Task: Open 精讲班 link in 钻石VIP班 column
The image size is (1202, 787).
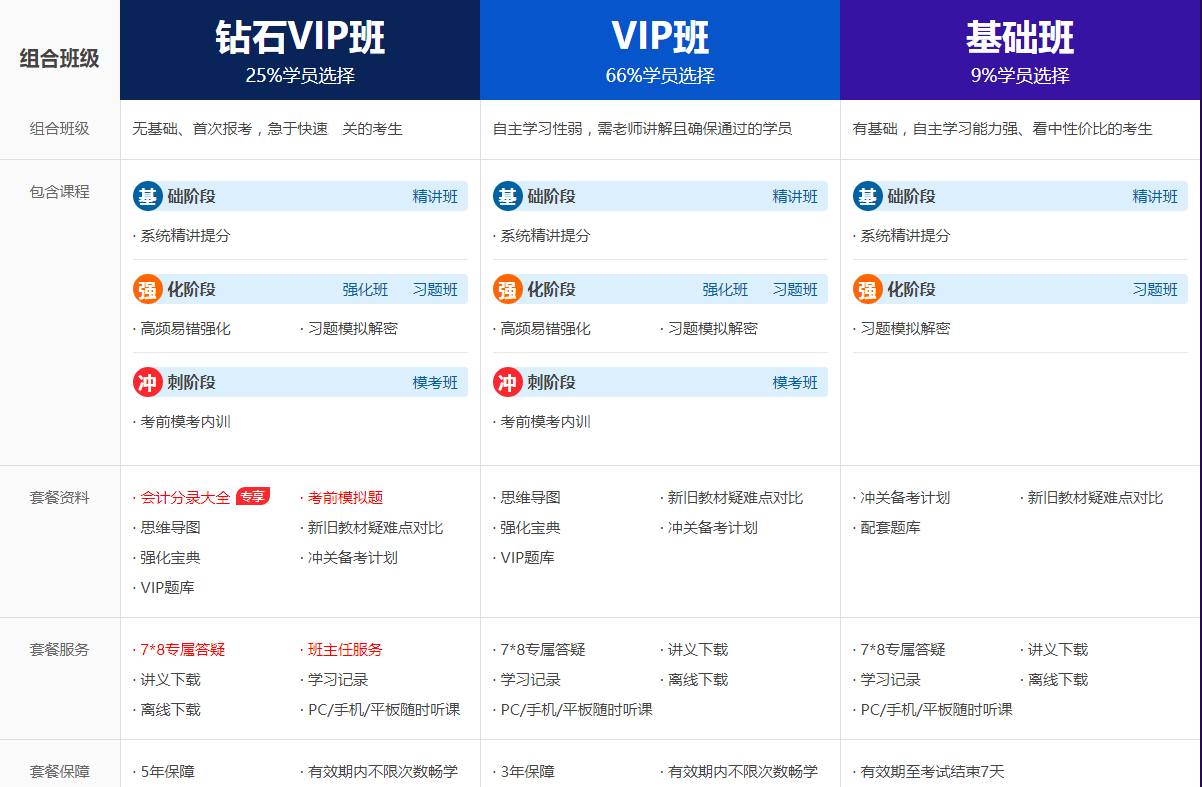Action: pos(435,197)
